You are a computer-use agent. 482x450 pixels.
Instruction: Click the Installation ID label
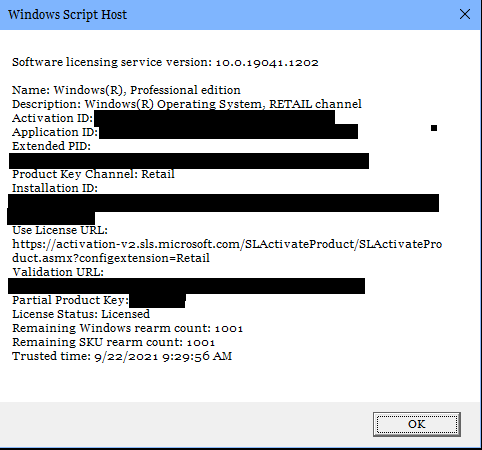[55, 188]
